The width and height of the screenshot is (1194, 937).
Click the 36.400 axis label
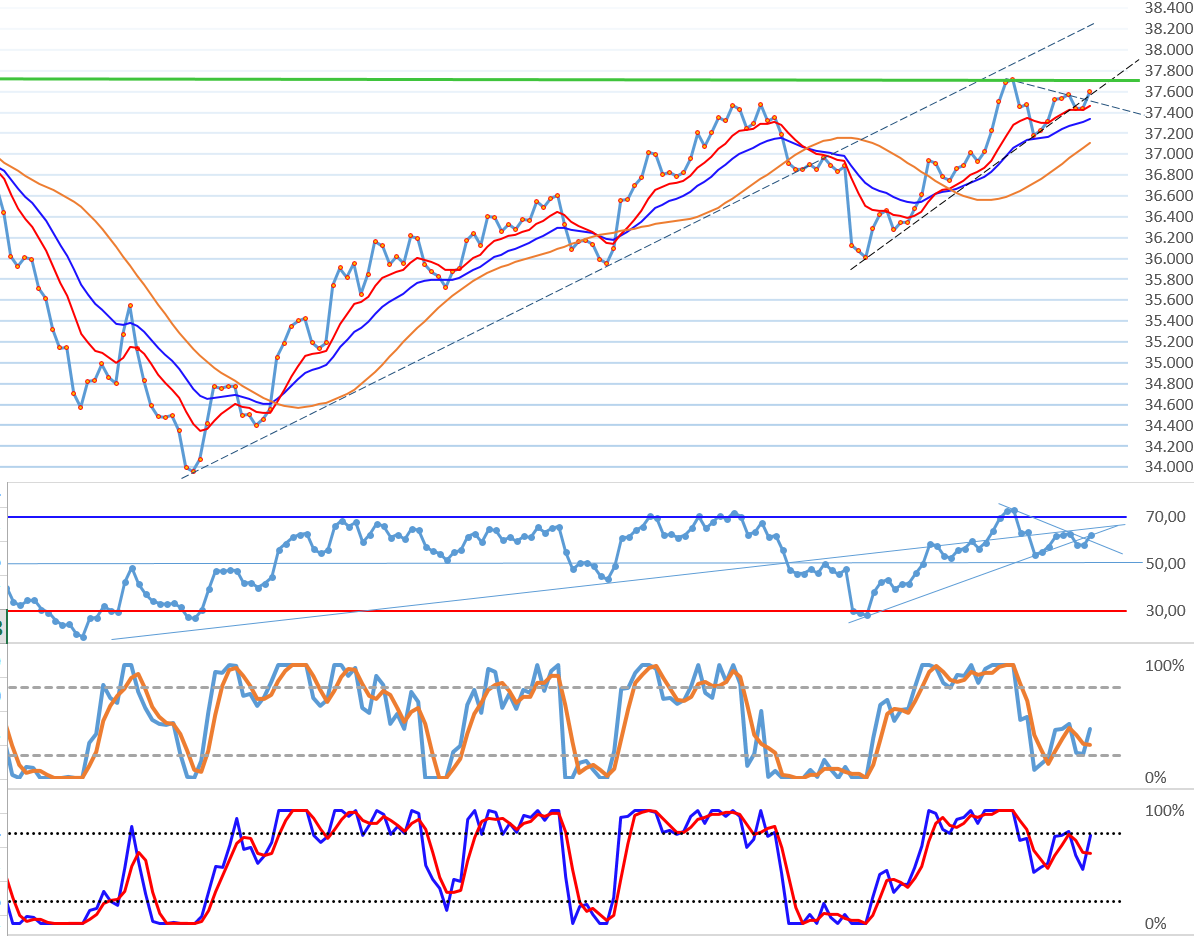pyautogui.click(x=1169, y=216)
